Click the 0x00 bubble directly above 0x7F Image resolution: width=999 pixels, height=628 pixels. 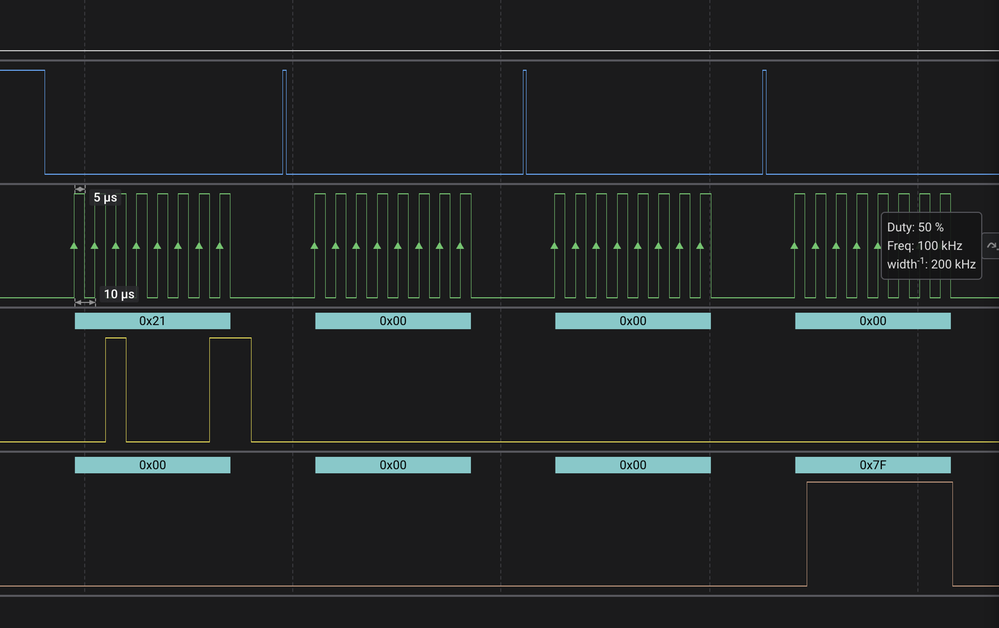(x=873, y=321)
